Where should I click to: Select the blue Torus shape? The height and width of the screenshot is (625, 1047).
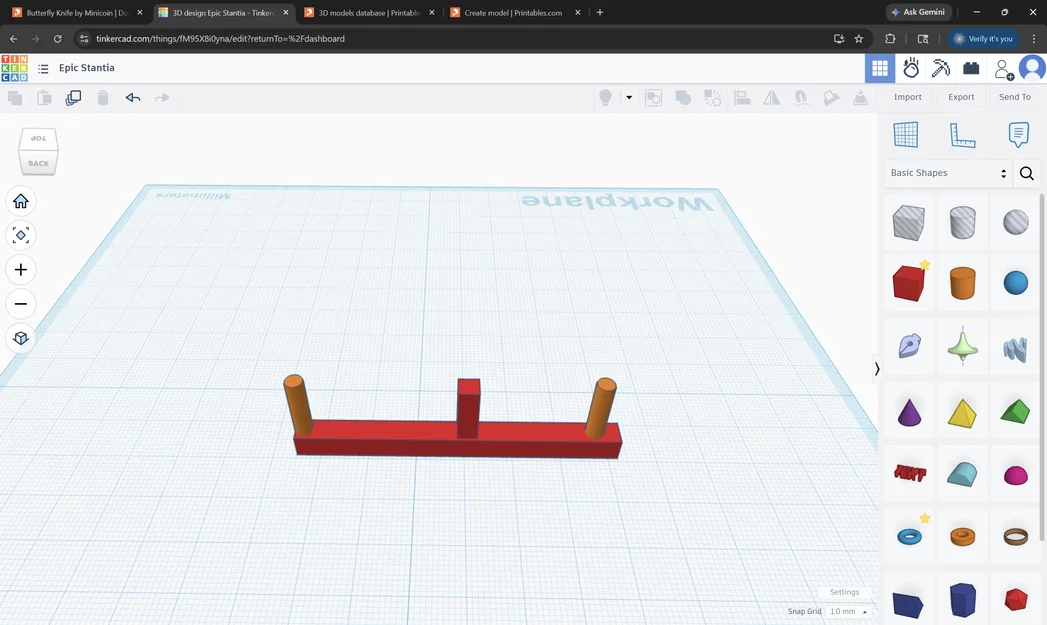[x=909, y=536]
